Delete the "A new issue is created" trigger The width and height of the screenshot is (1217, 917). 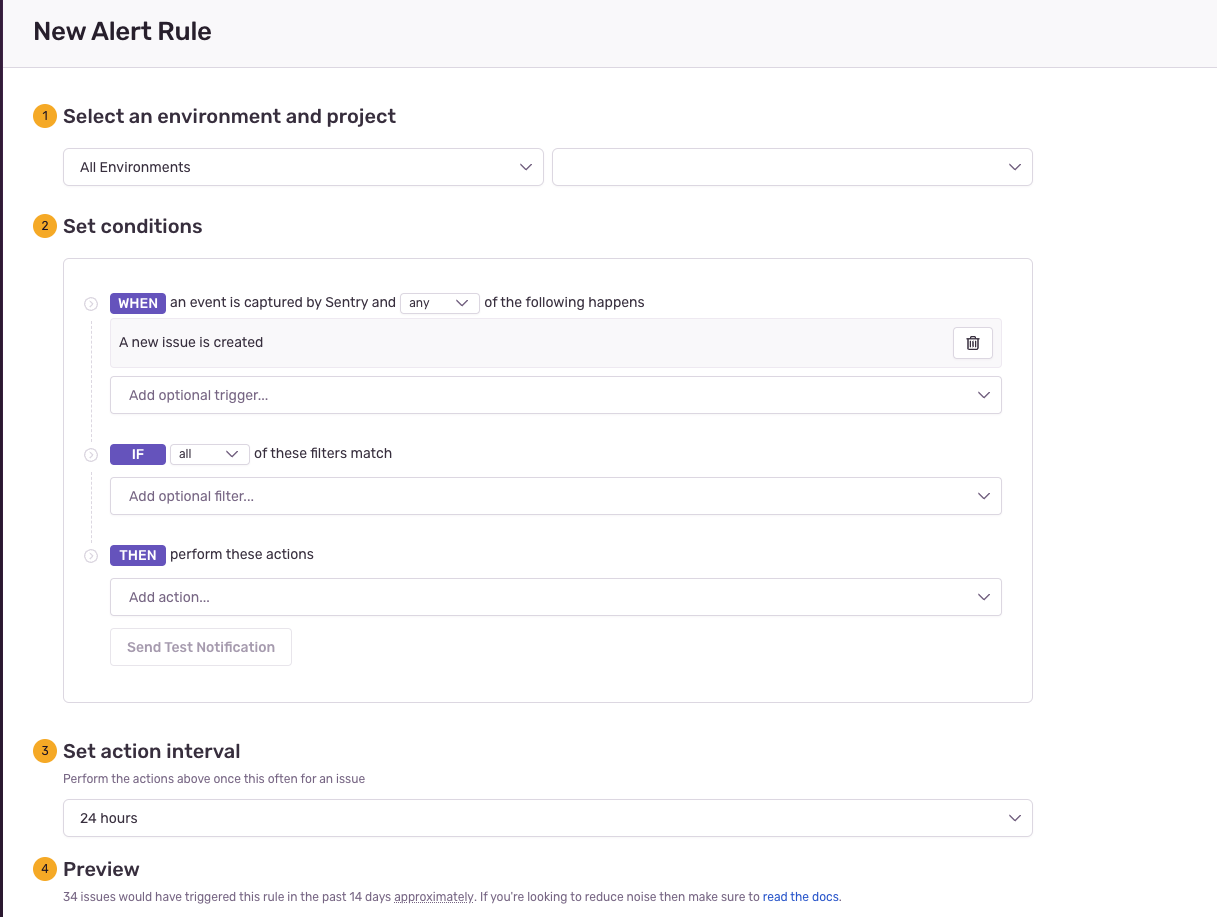pyautogui.click(x=972, y=343)
